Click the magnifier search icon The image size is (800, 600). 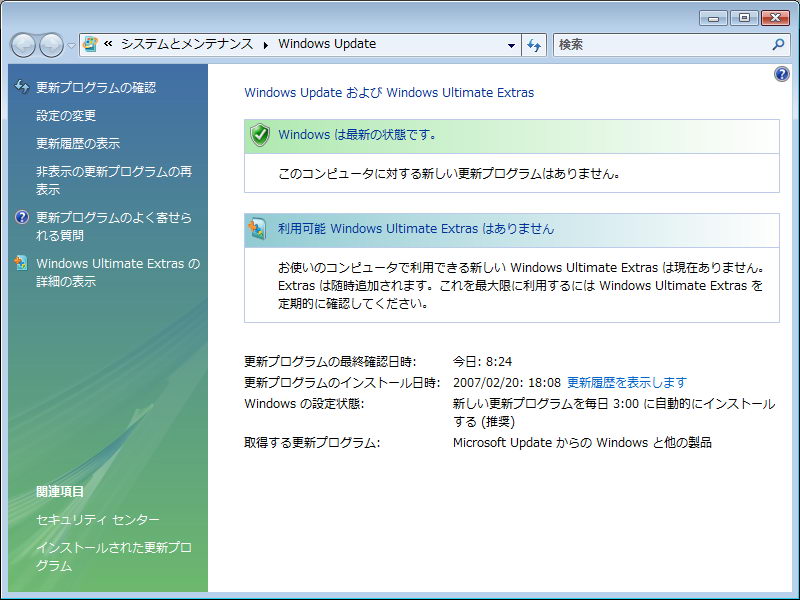coord(778,44)
